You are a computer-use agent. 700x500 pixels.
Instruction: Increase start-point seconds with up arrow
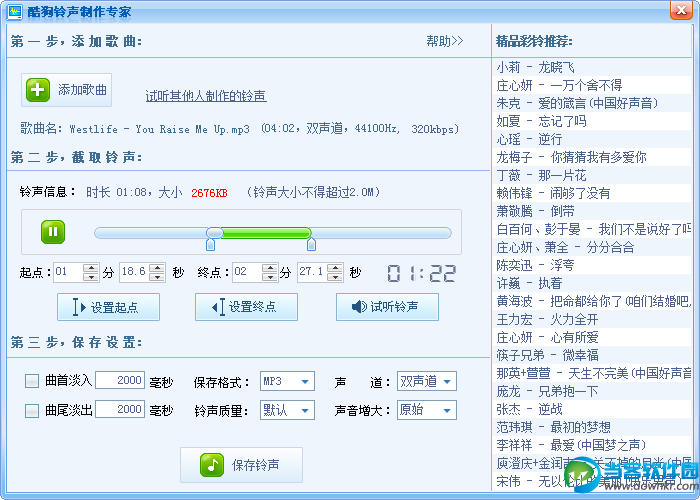click(157, 267)
